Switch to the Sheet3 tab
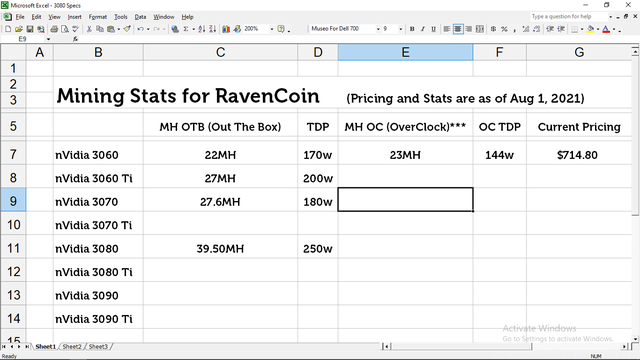 98,347
